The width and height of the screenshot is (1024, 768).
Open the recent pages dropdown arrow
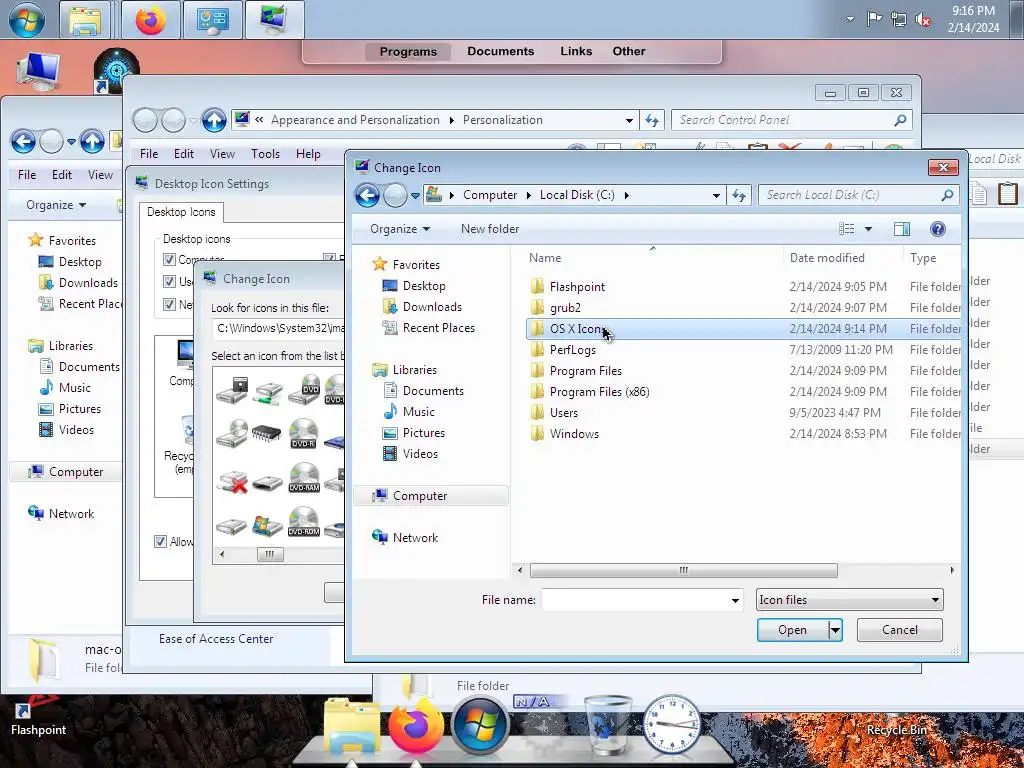coord(415,195)
